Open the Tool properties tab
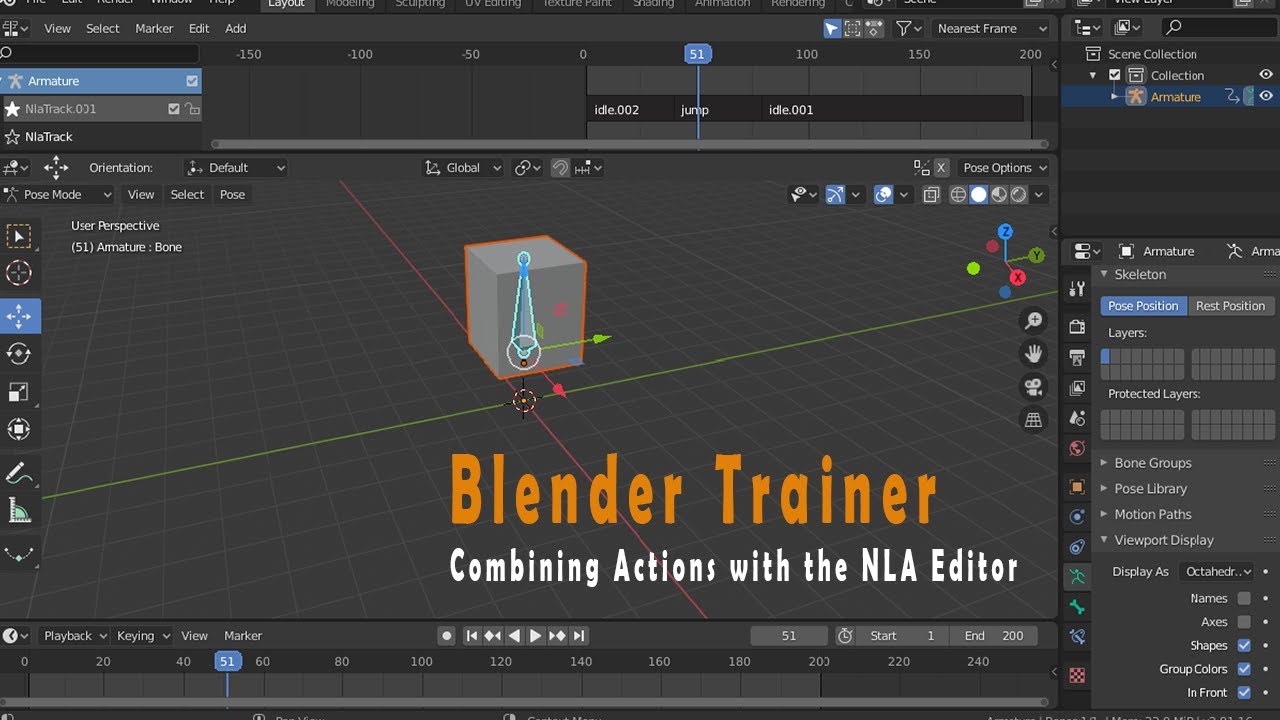The height and width of the screenshot is (720, 1280). click(x=1077, y=288)
